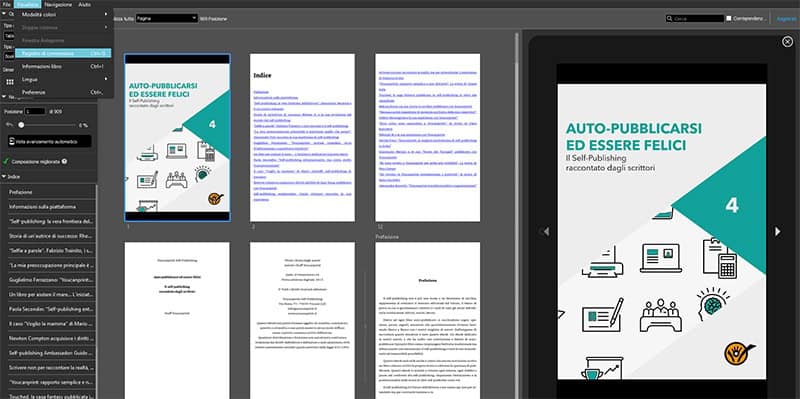The width and height of the screenshot is (800, 399).
Task: Close the device preview with X
Action: point(787,42)
